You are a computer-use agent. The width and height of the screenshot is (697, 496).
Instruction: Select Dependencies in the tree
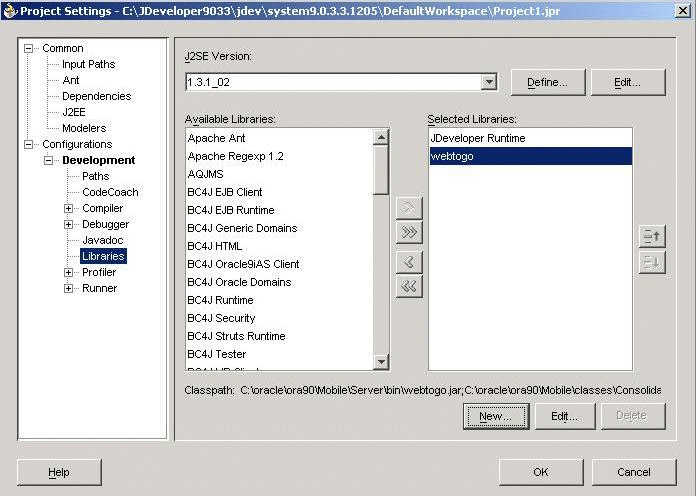(x=96, y=96)
